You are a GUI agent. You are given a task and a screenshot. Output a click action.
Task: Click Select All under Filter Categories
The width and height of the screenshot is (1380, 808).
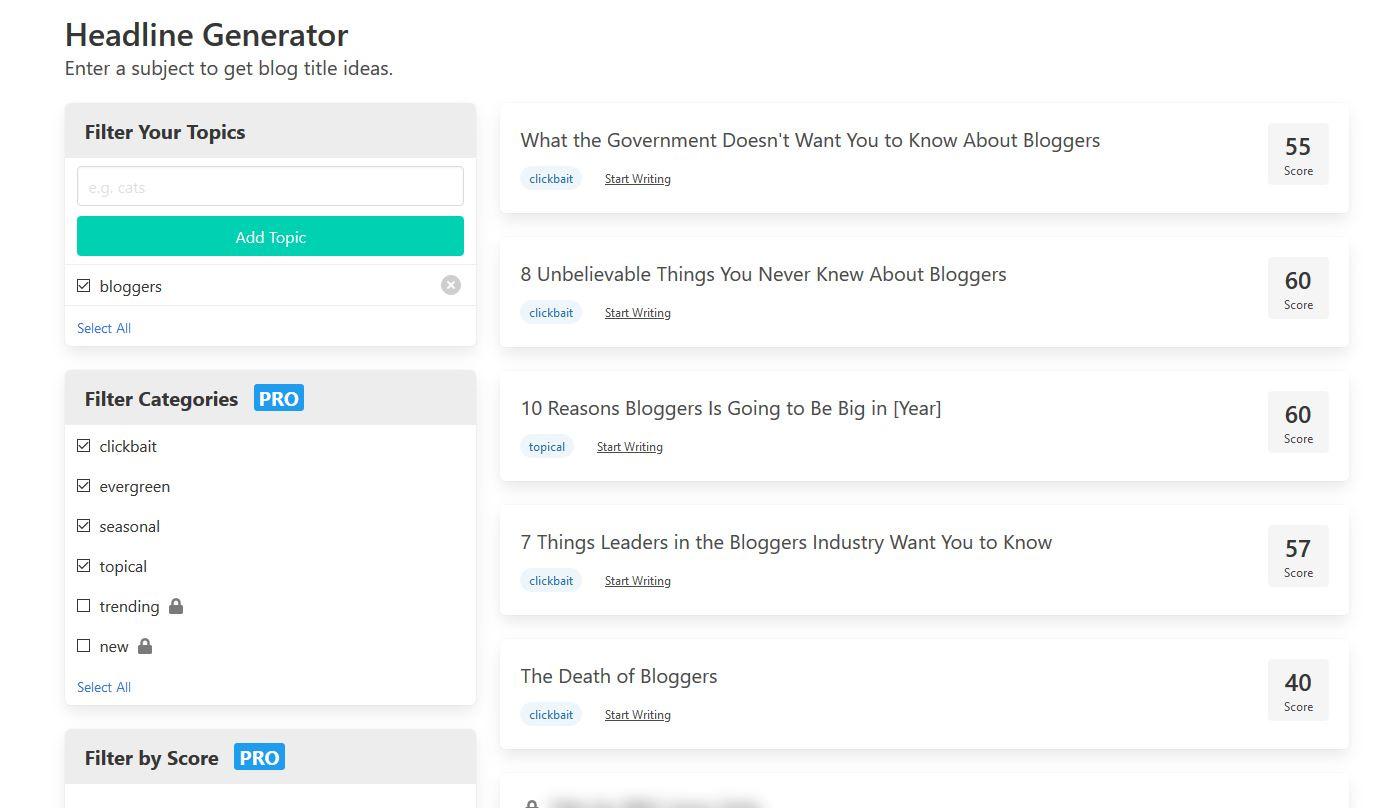click(x=103, y=687)
